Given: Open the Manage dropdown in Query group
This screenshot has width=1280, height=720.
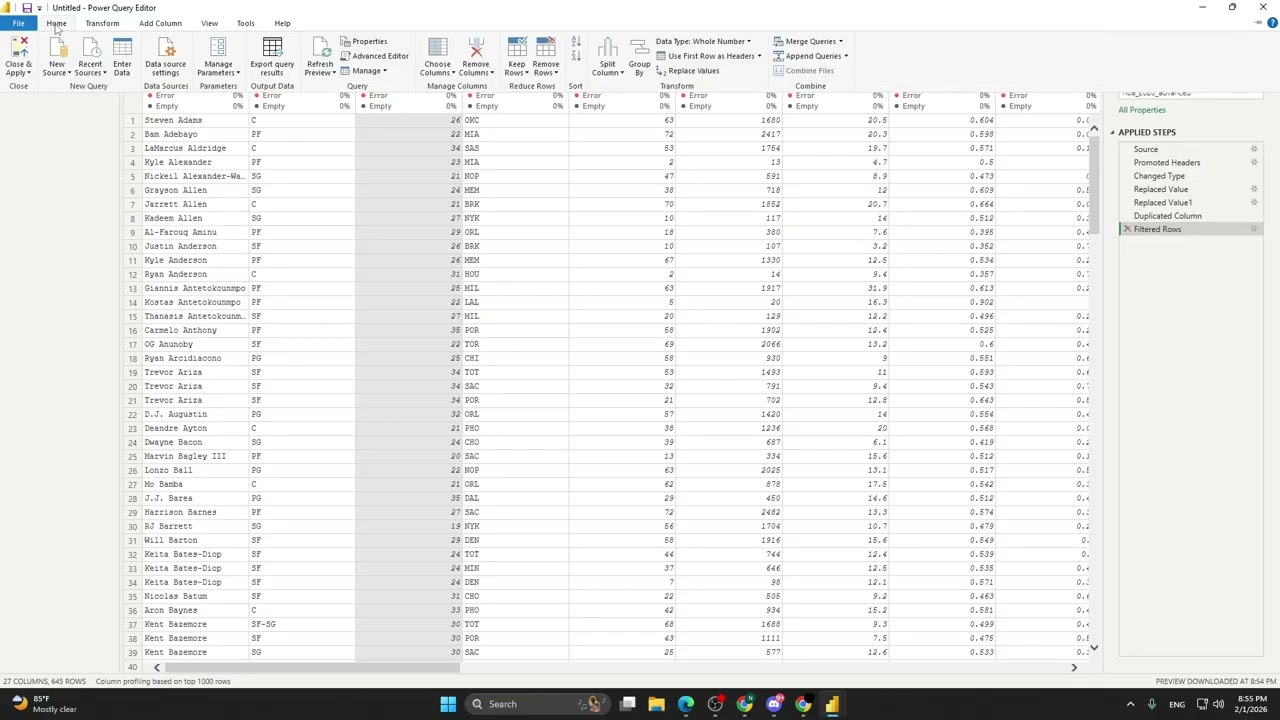Looking at the screenshot, I should pyautogui.click(x=364, y=71).
